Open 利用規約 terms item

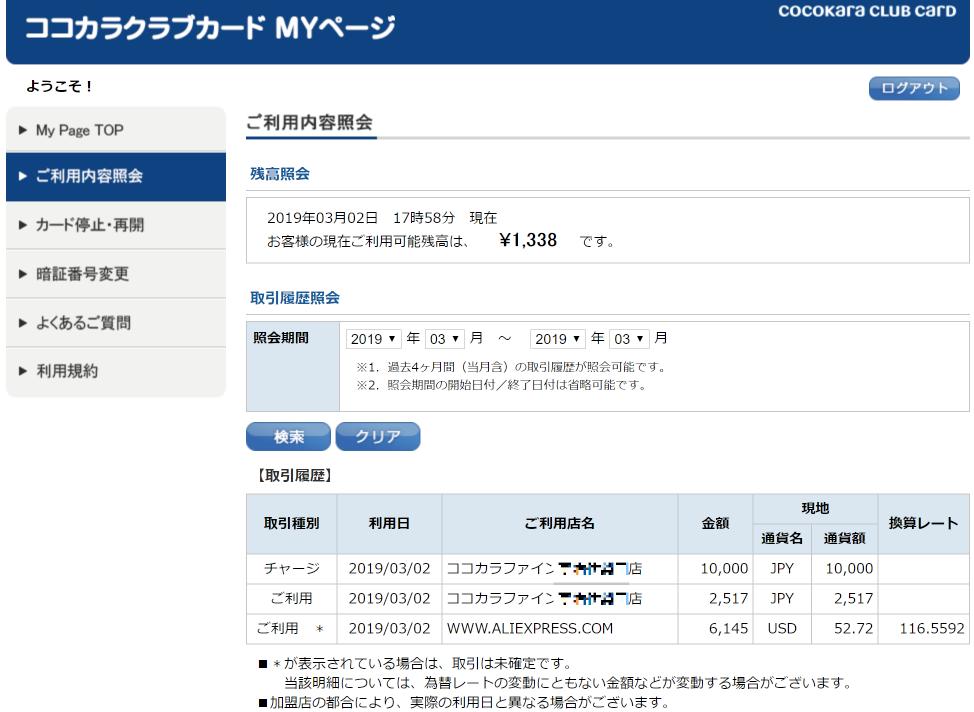(116, 372)
